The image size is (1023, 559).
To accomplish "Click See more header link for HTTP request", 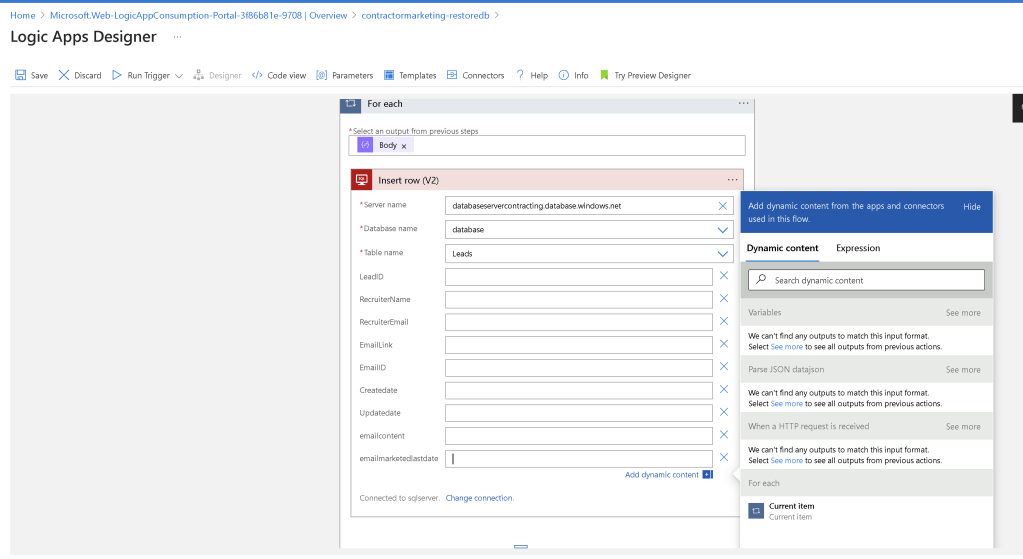I will 963,427.
